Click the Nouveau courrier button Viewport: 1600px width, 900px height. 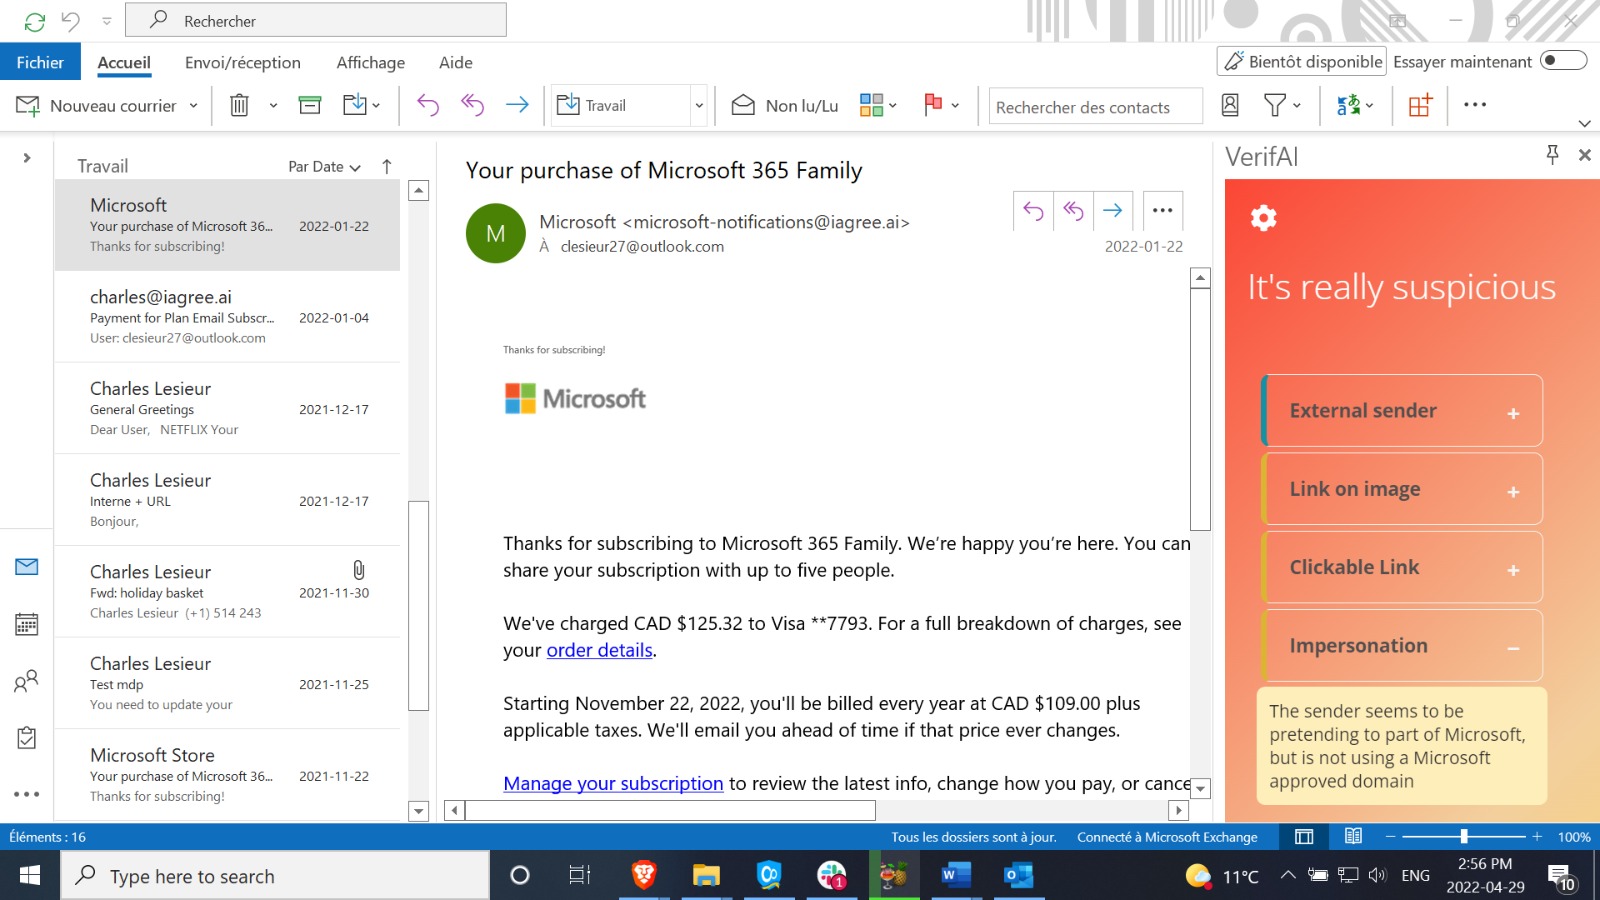tap(96, 105)
